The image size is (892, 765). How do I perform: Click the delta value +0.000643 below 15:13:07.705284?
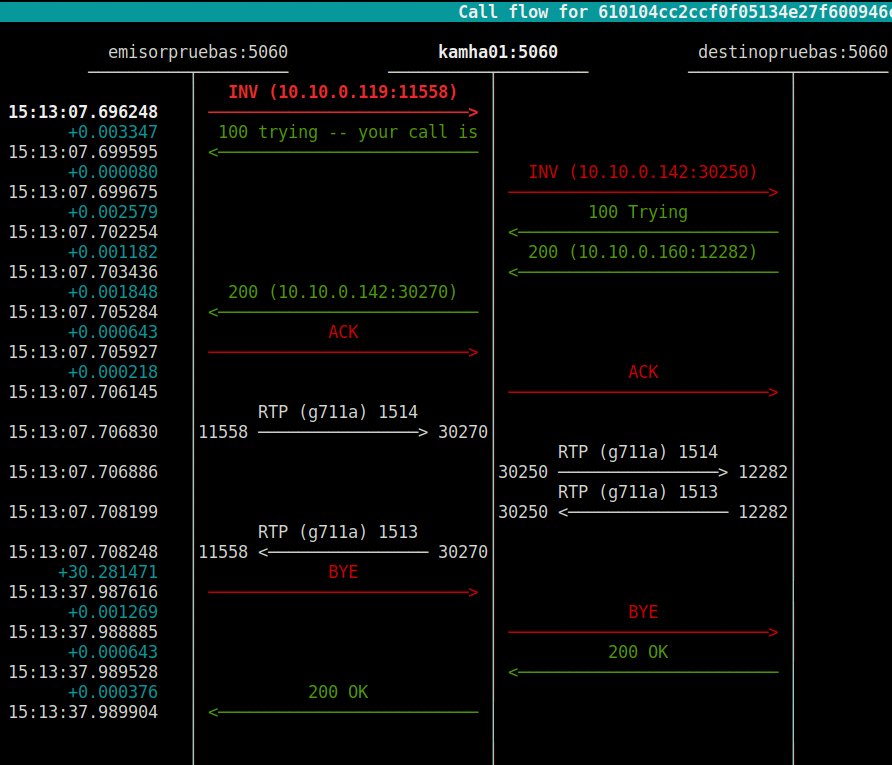pos(113,332)
